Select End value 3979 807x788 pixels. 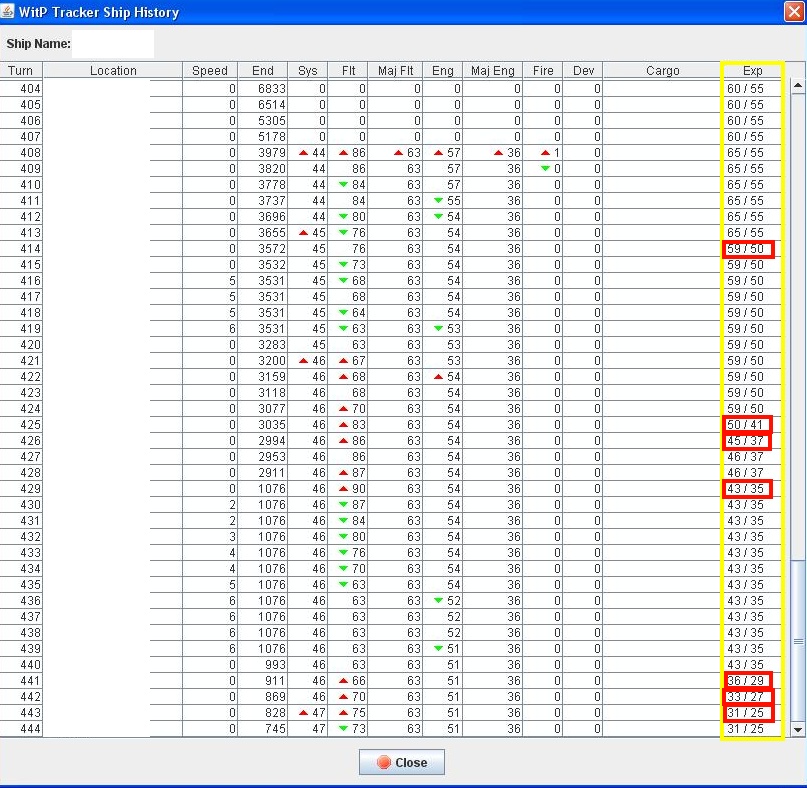262,152
